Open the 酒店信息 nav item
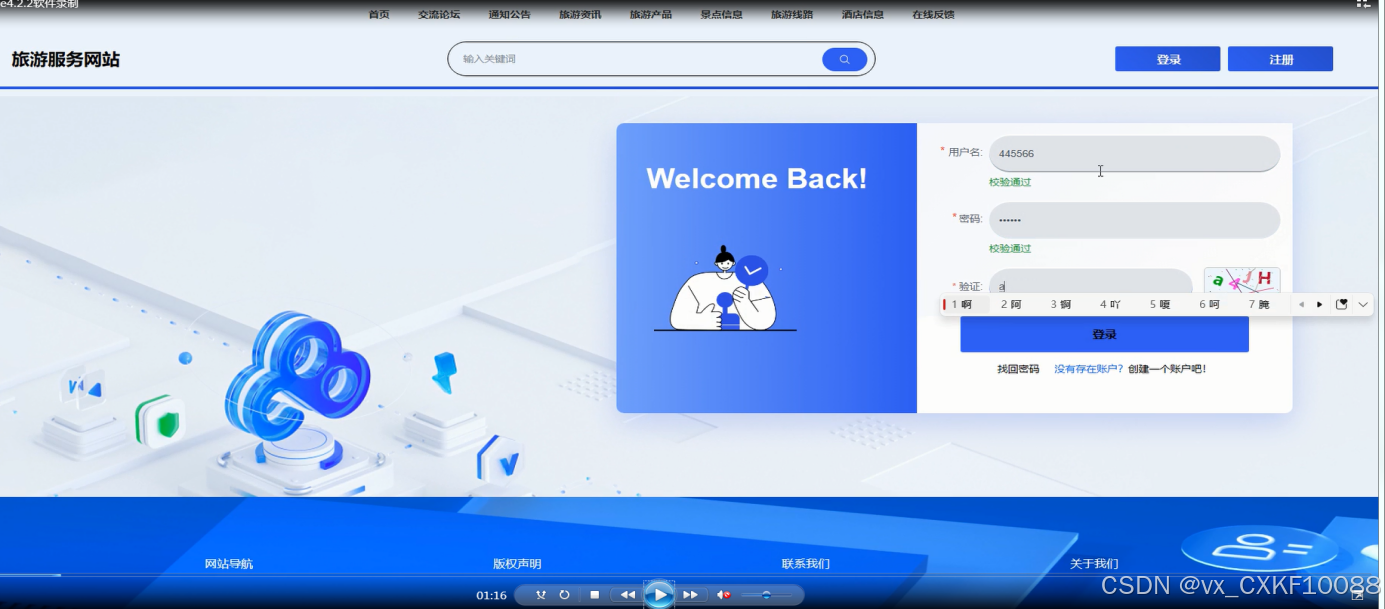 [x=863, y=15]
